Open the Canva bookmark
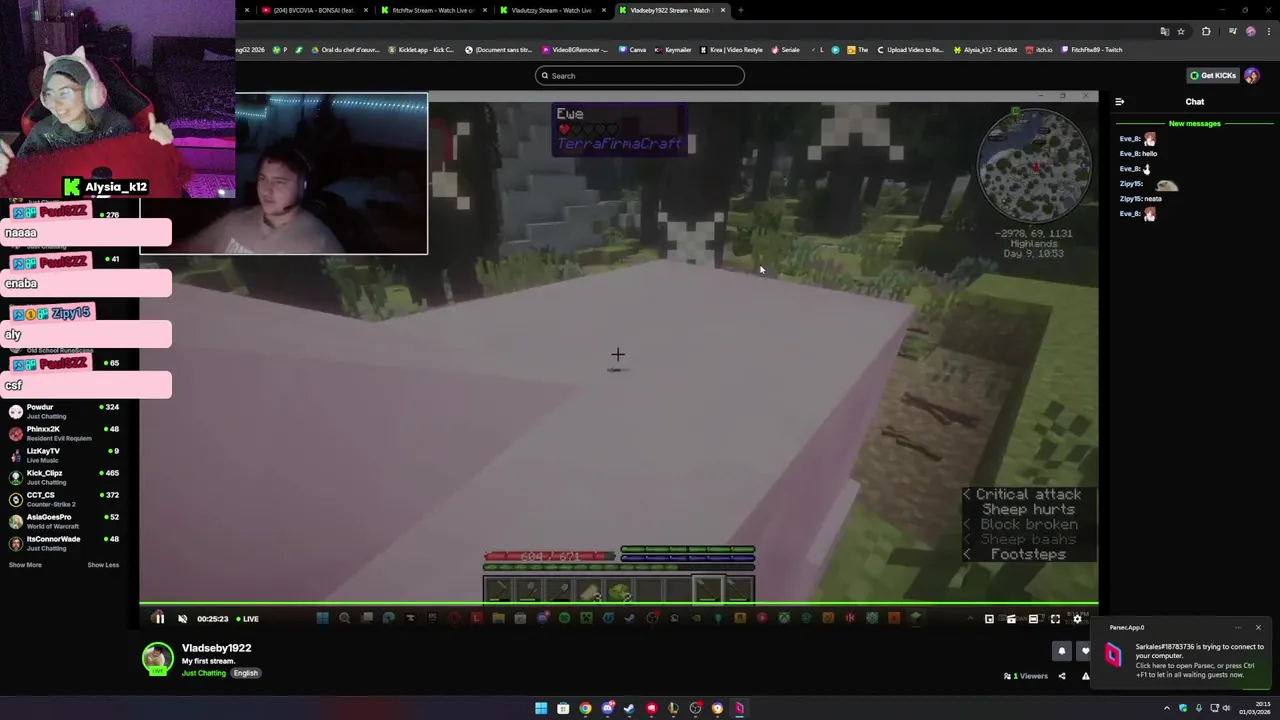This screenshot has height=720, width=1280. click(x=632, y=50)
